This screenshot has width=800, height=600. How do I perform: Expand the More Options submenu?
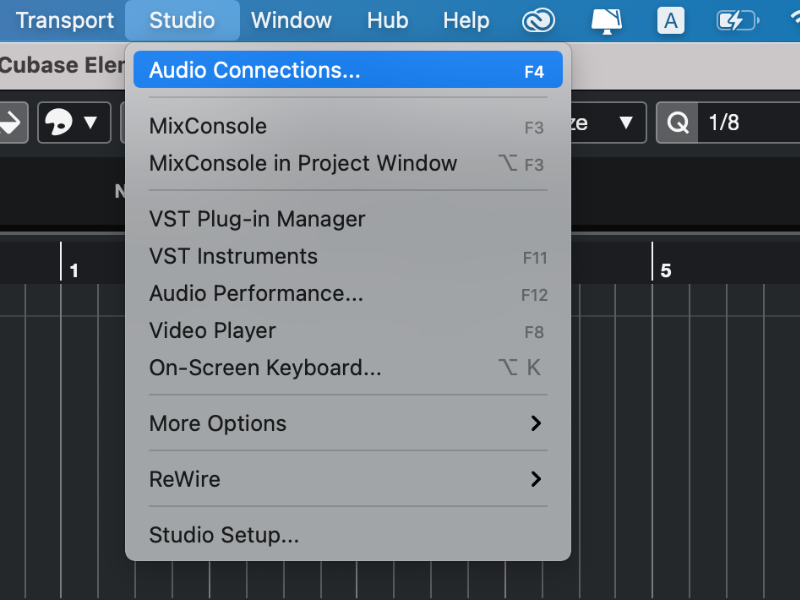pyautogui.click(x=348, y=423)
